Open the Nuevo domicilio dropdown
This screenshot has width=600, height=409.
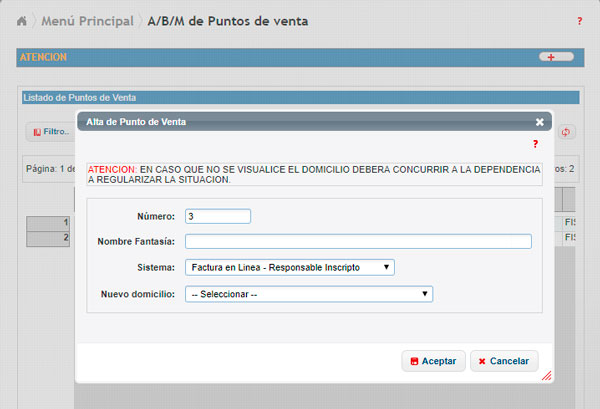[x=309, y=294]
